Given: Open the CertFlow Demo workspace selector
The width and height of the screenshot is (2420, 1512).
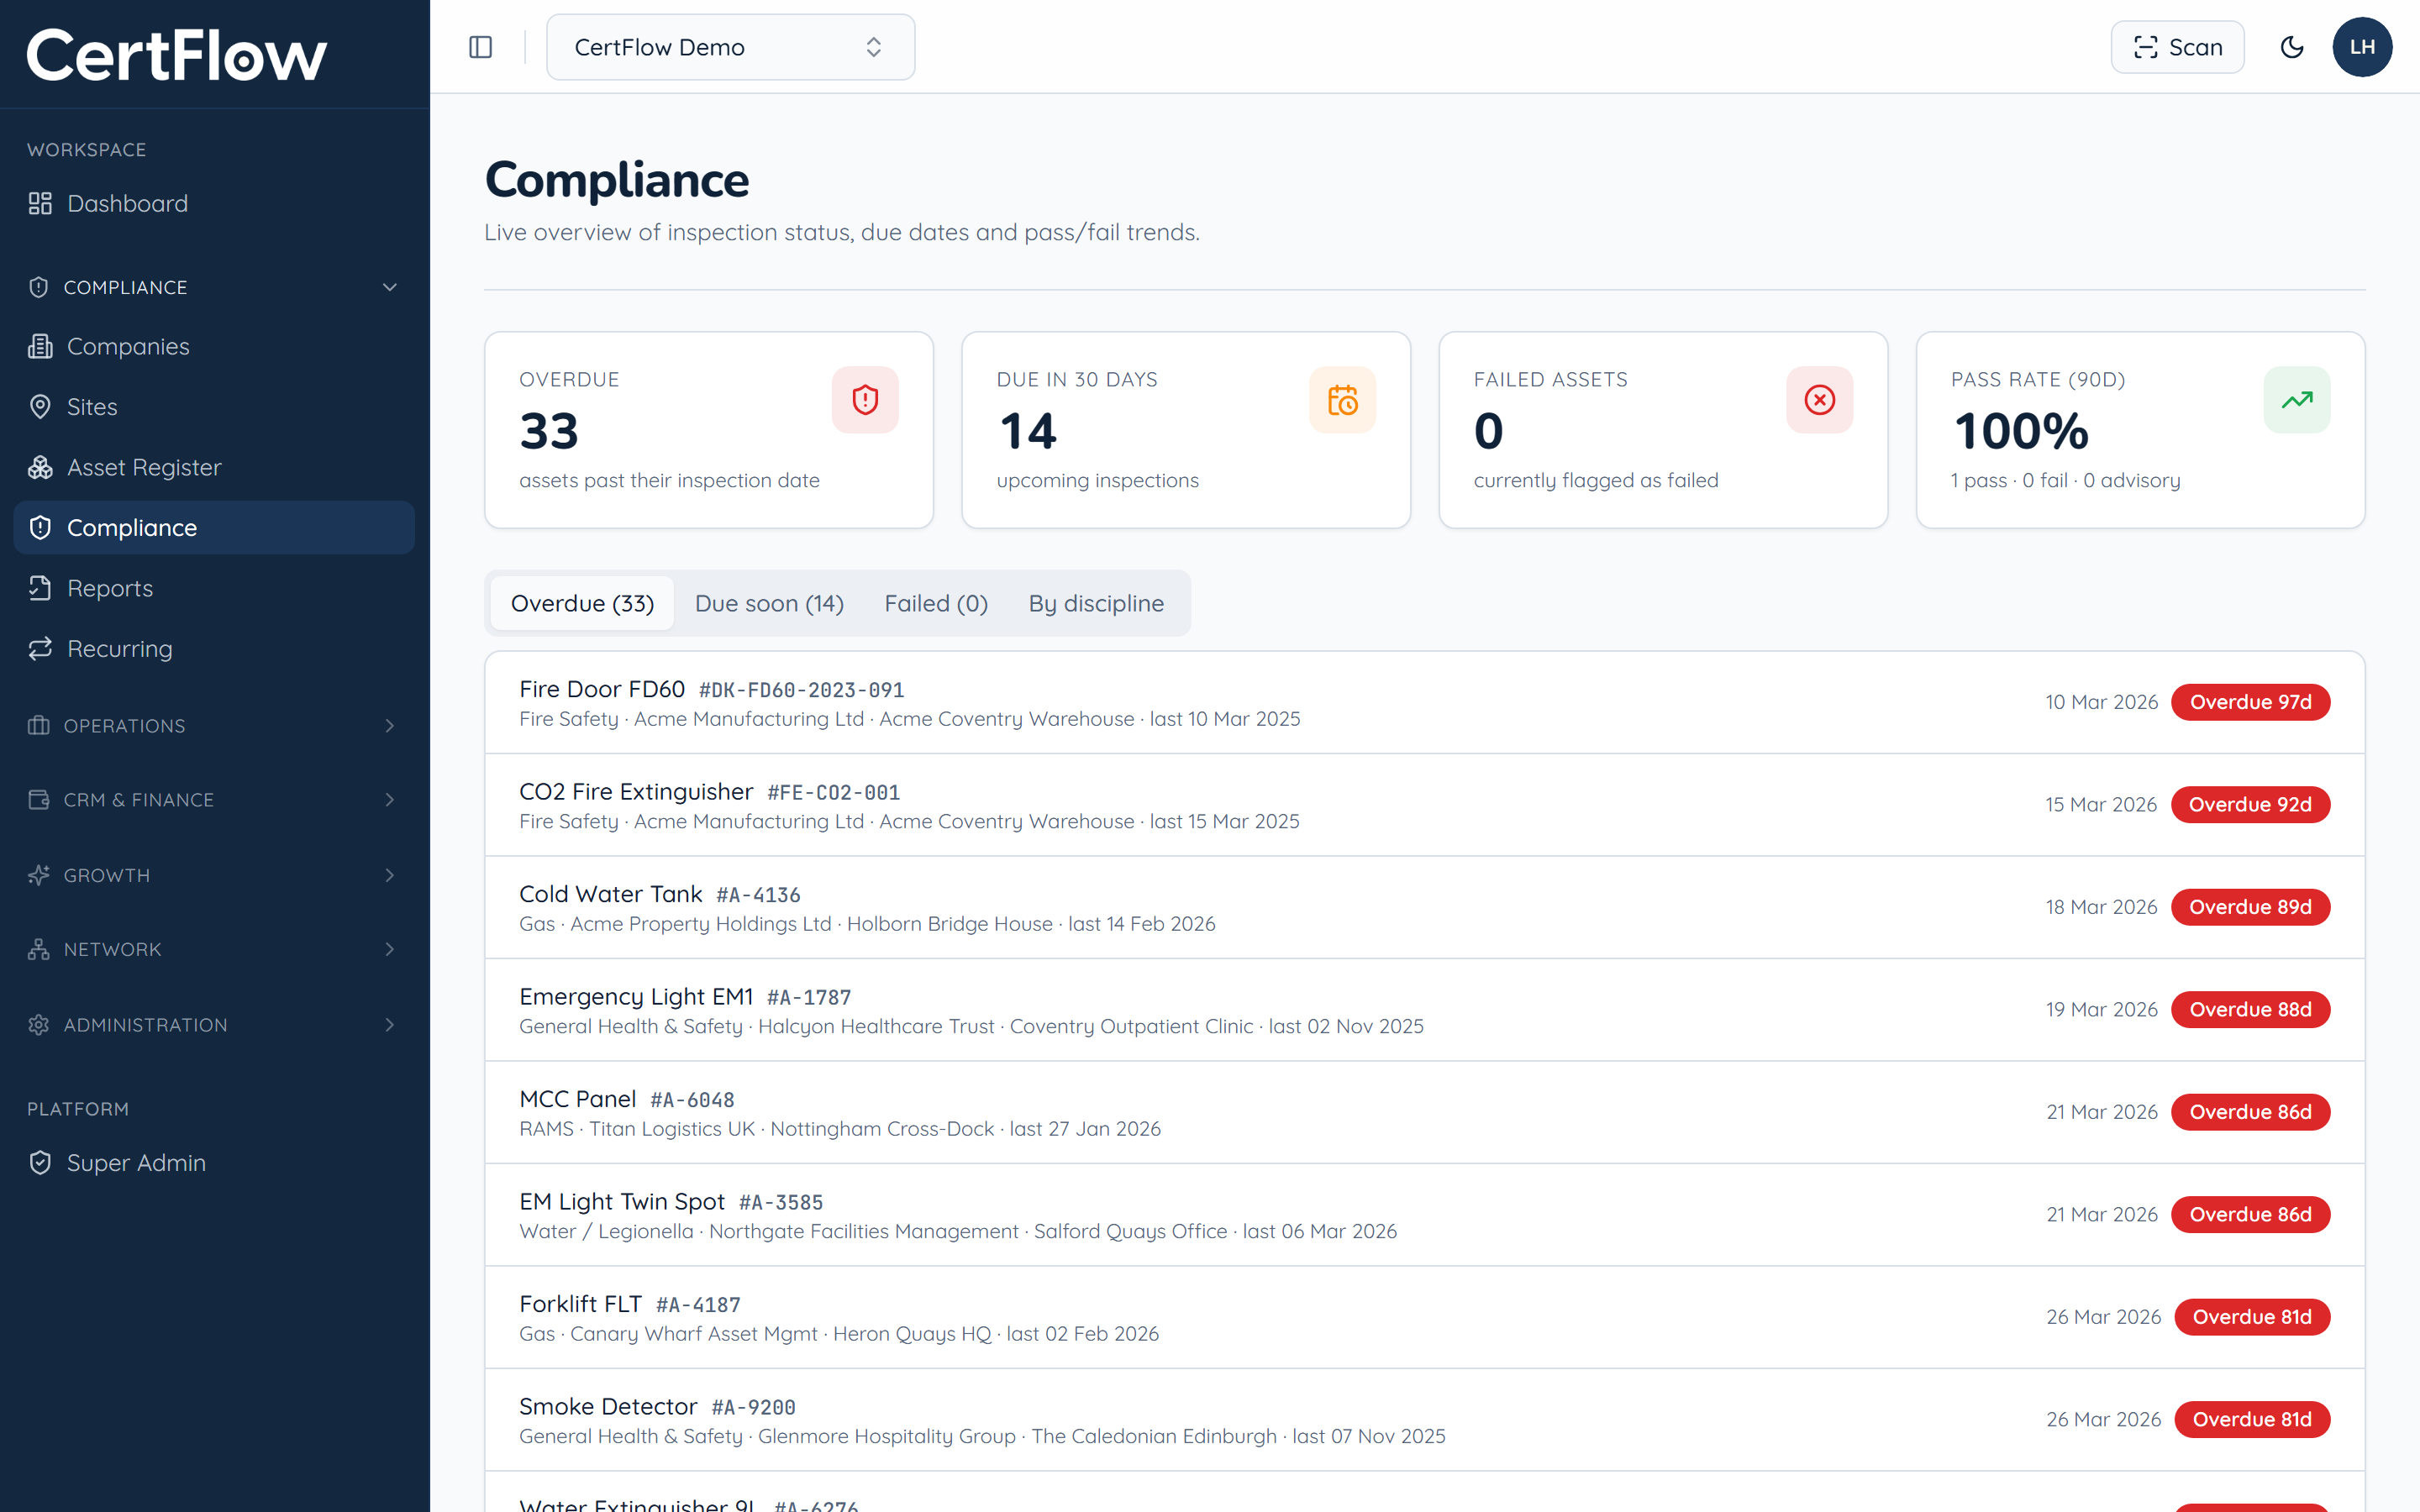Looking at the screenshot, I should pos(730,47).
